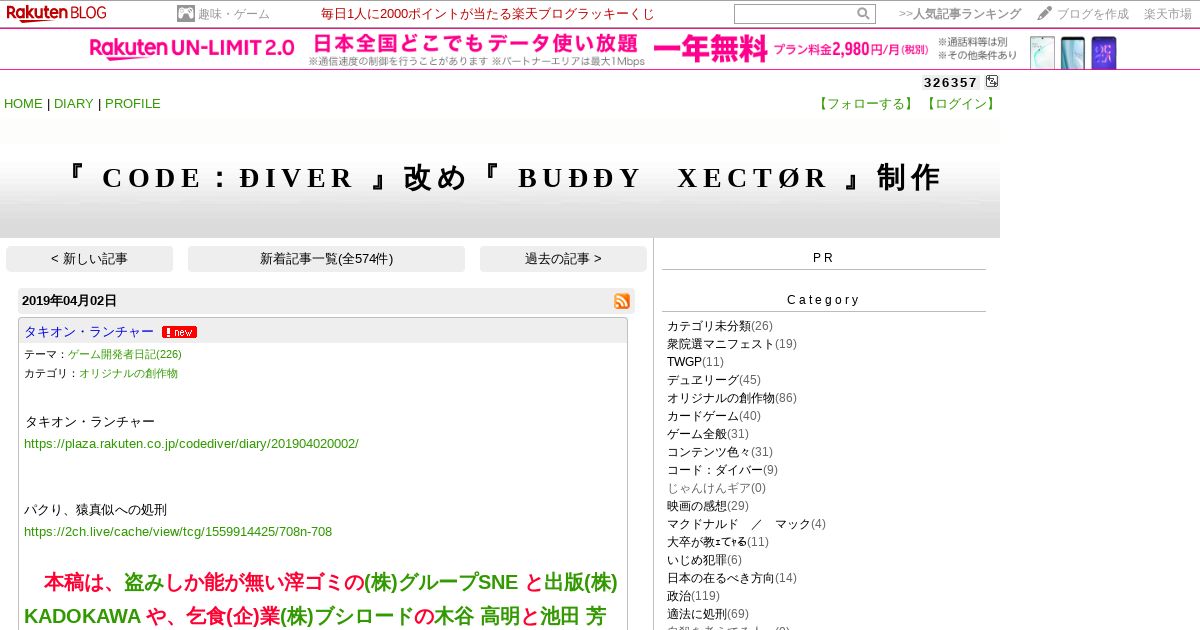Open the 2ch.live cache URL
1200x630 pixels.
[178, 531]
